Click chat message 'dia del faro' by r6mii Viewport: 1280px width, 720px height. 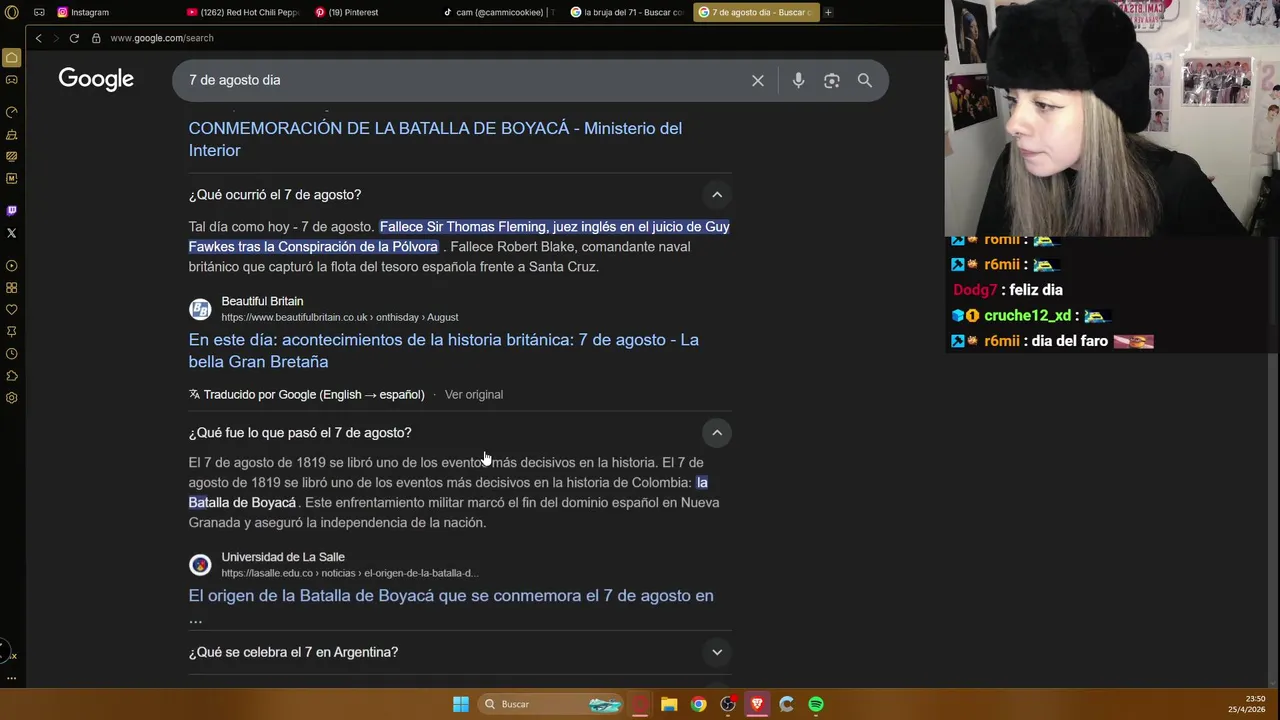(1070, 341)
